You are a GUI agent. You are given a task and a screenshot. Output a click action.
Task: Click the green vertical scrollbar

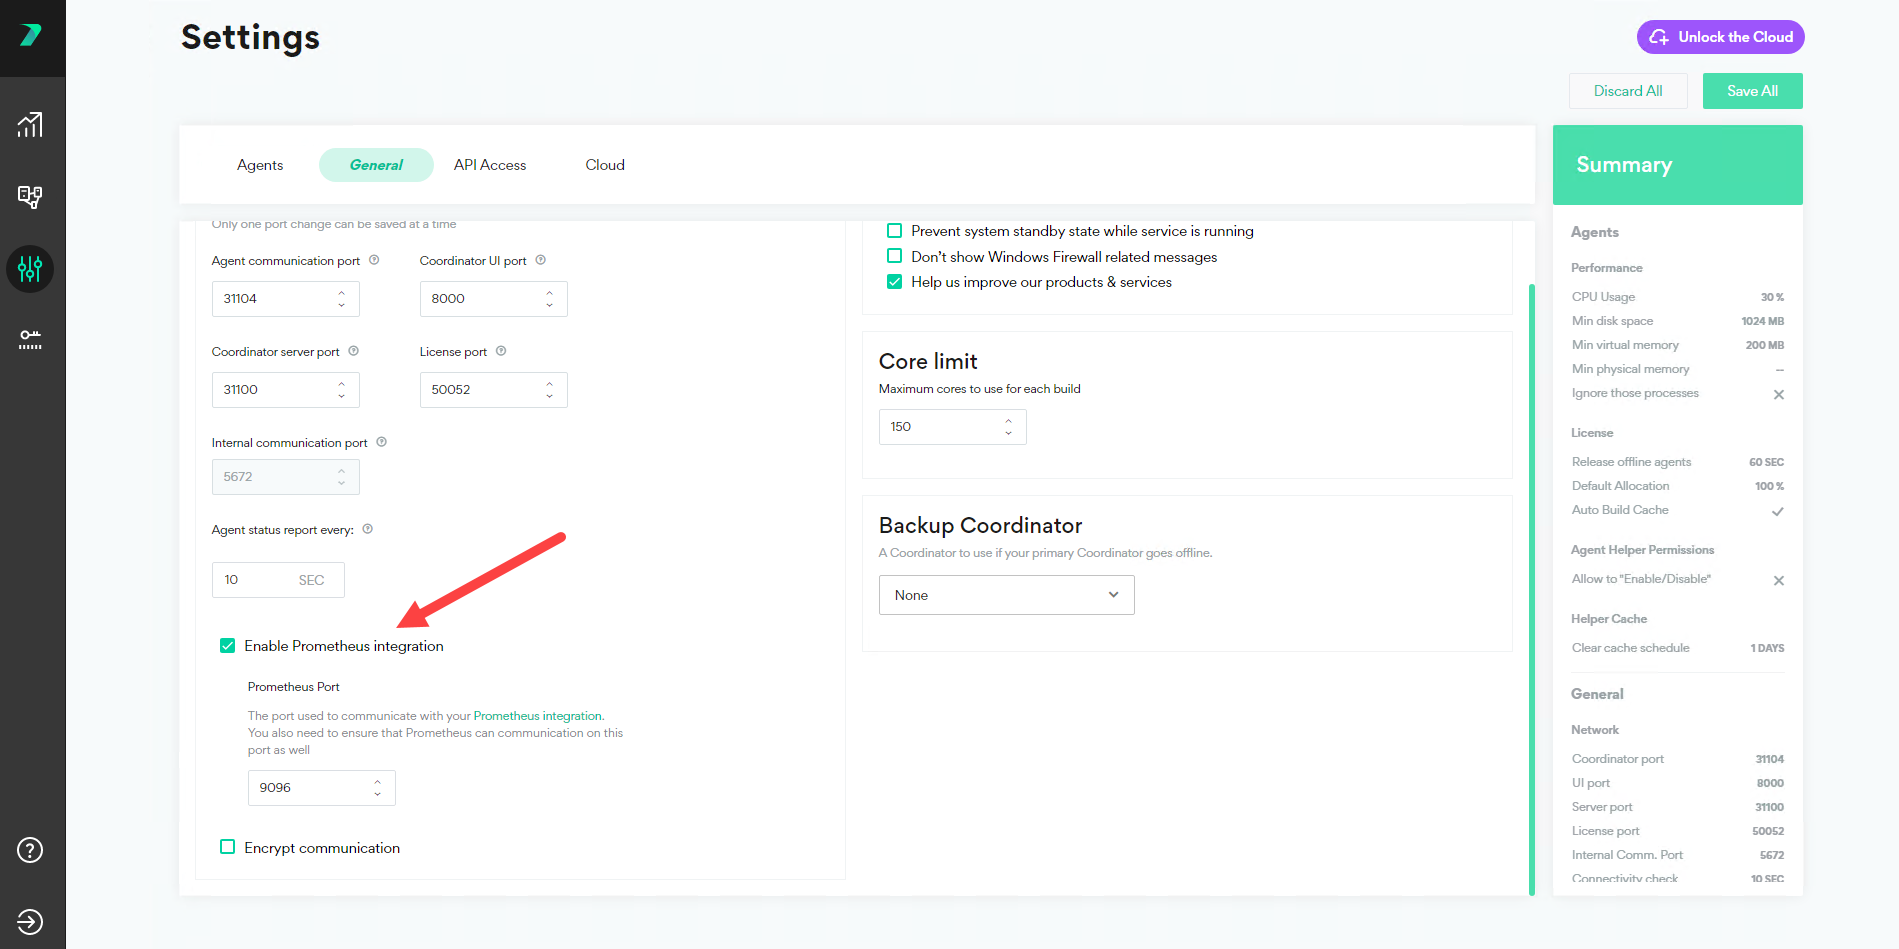(1532, 588)
